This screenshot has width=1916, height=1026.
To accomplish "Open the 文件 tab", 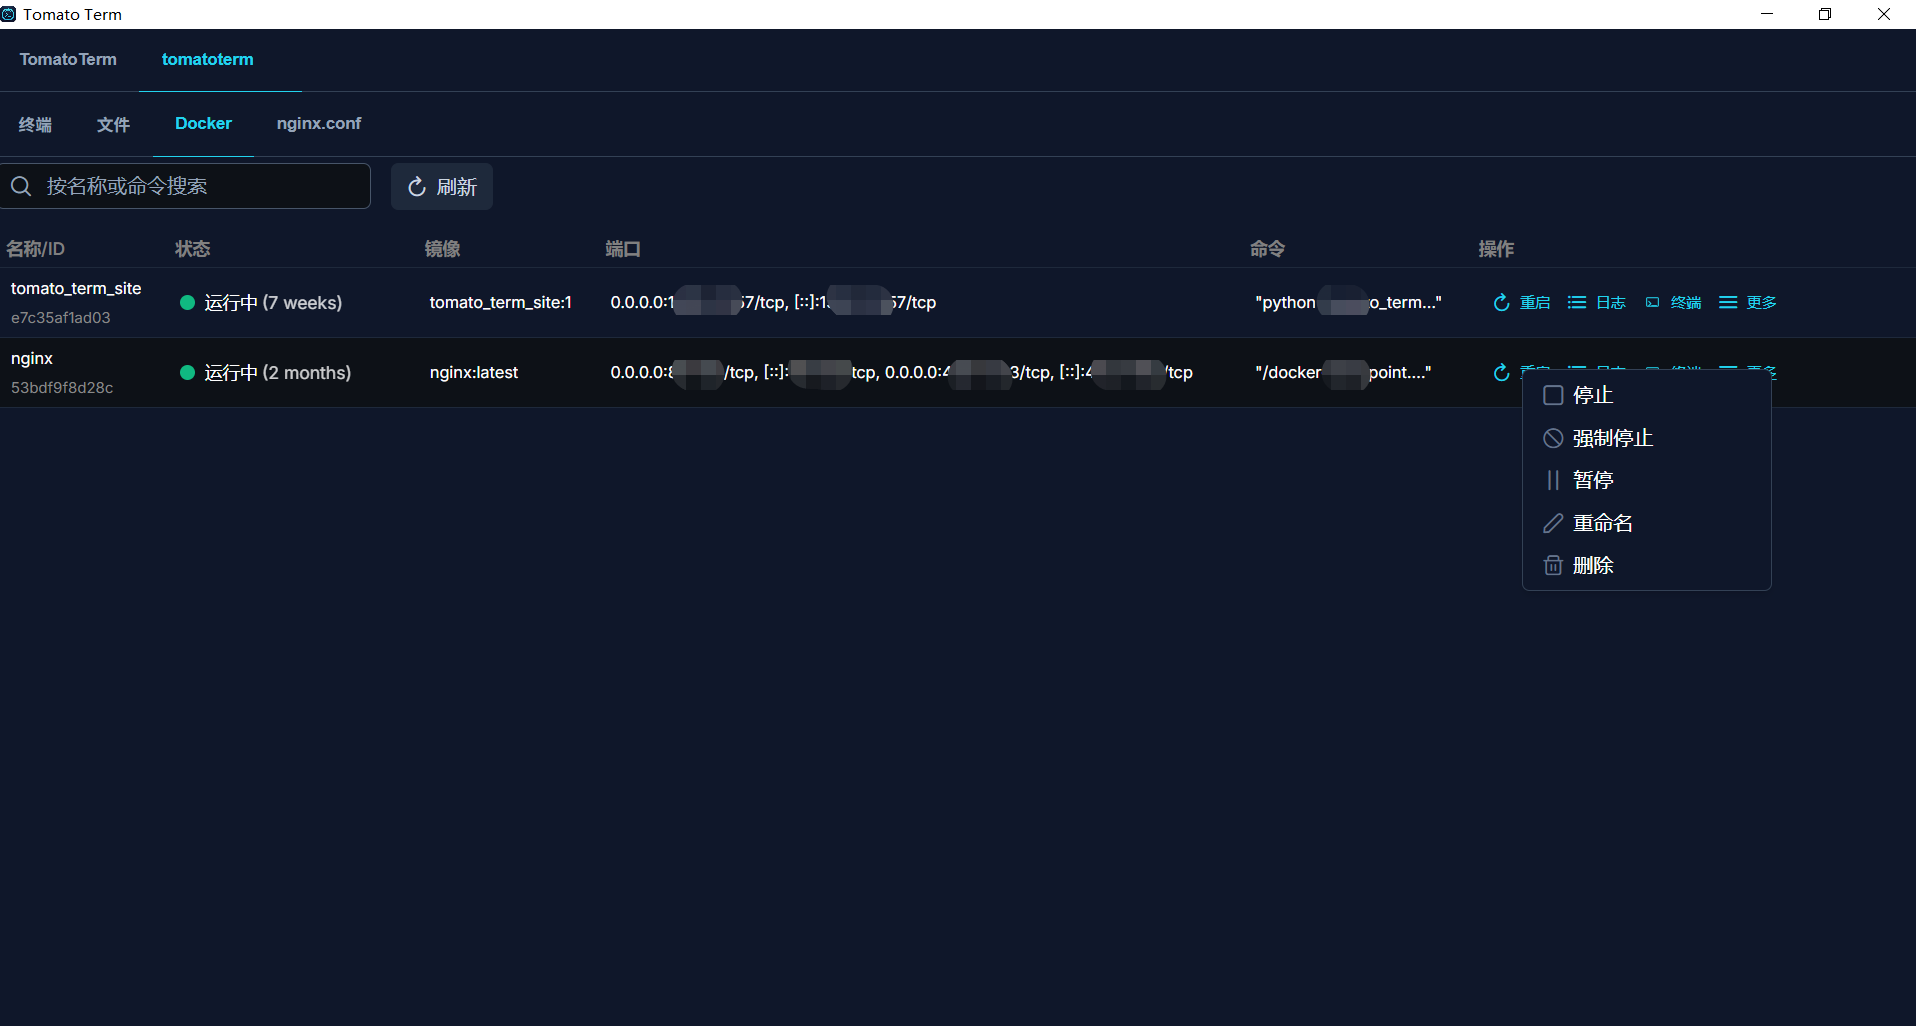I will click(113, 124).
